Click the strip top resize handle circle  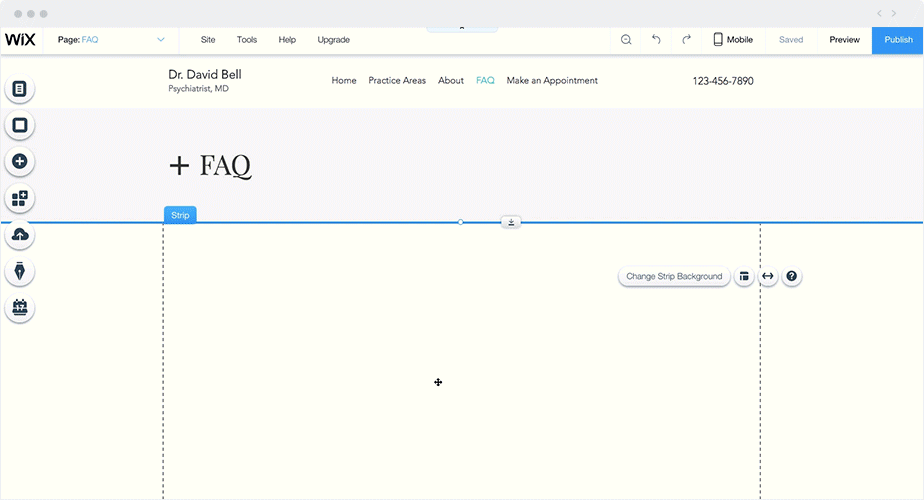point(460,222)
